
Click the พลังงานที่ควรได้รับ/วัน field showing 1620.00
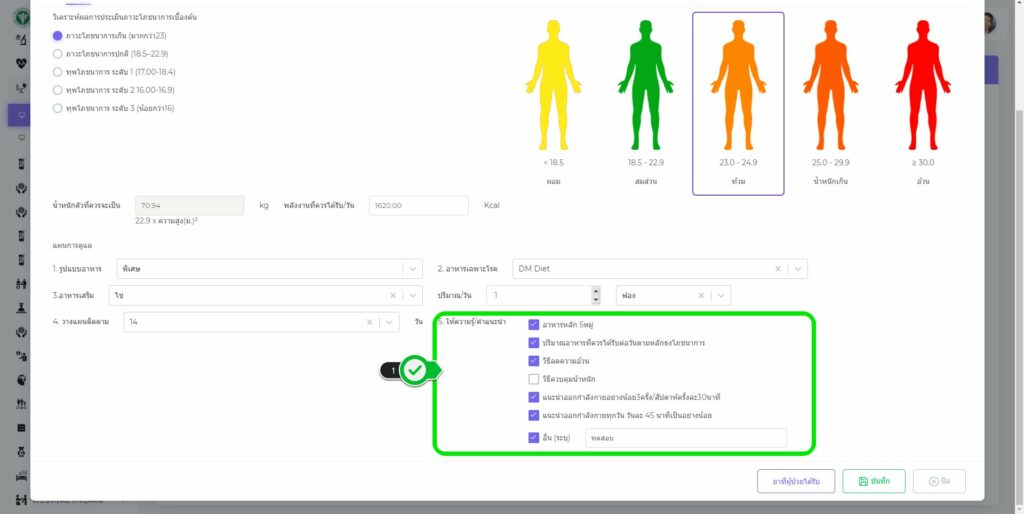pos(418,205)
